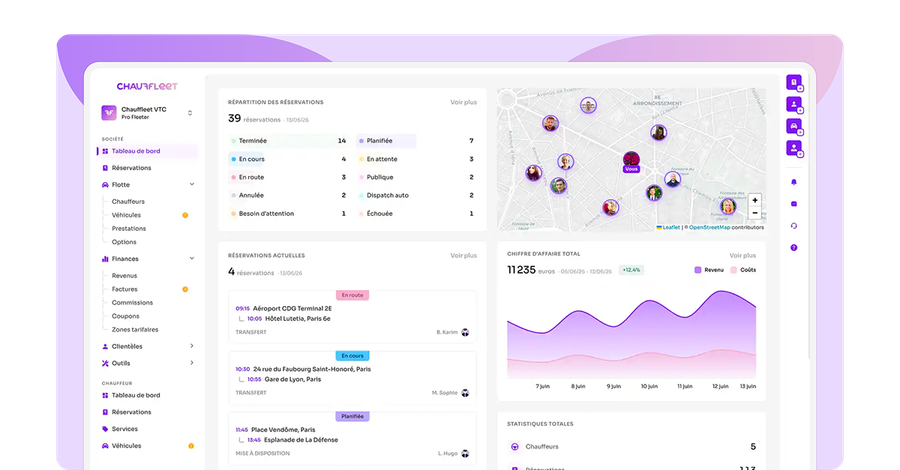Select the Échouée status row

pos(417,213)
